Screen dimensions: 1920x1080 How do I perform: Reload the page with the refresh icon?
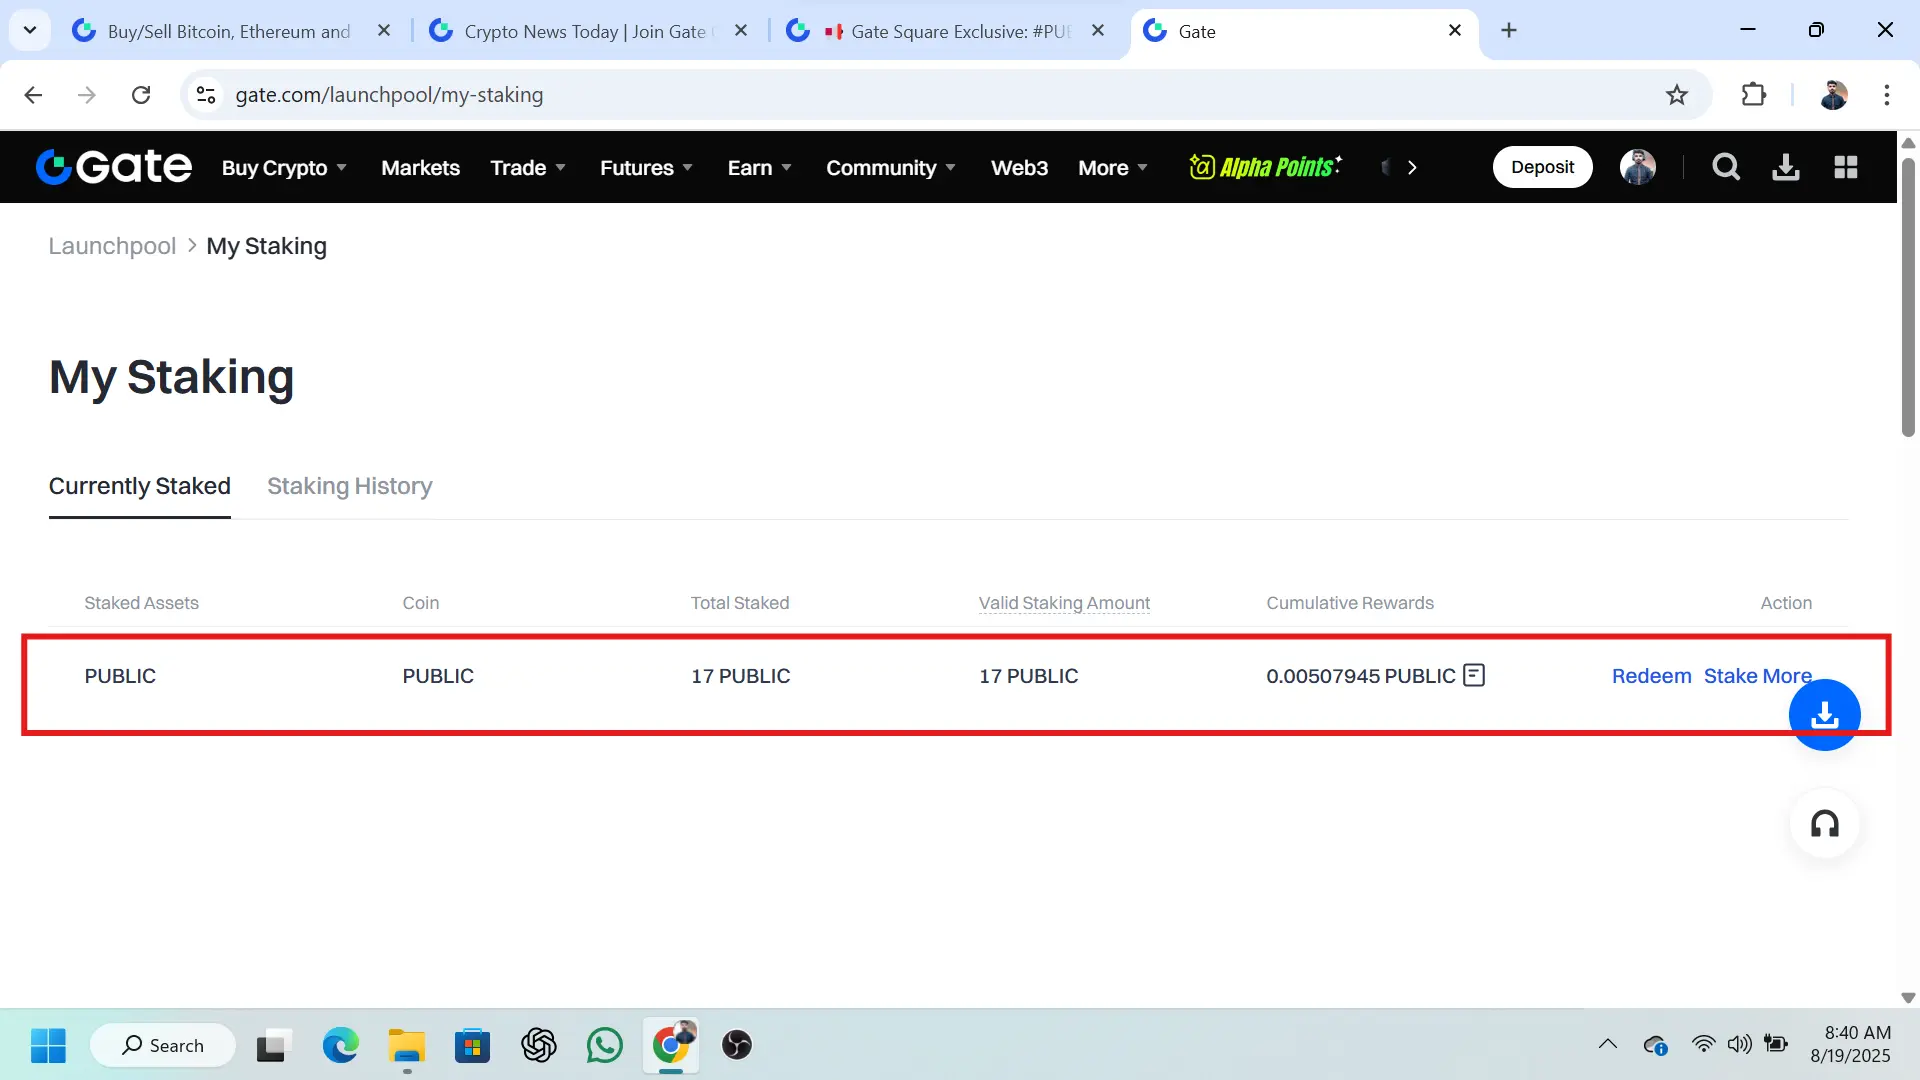(141, 95)
